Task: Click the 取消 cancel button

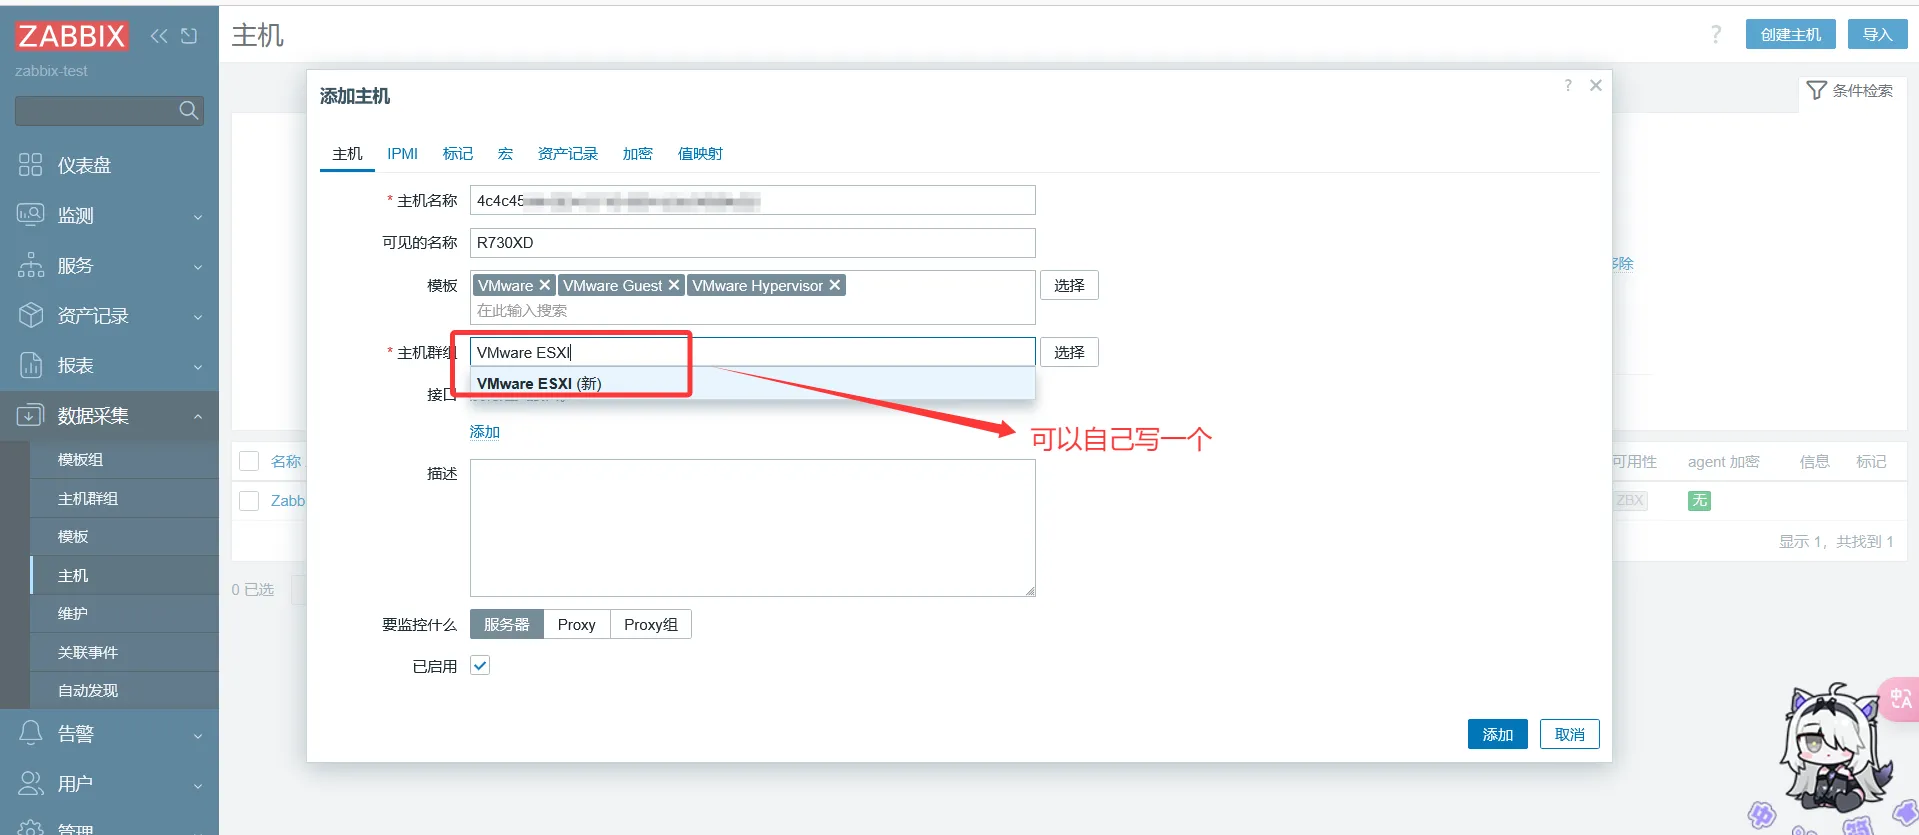Action: [x=1570, y=734]
